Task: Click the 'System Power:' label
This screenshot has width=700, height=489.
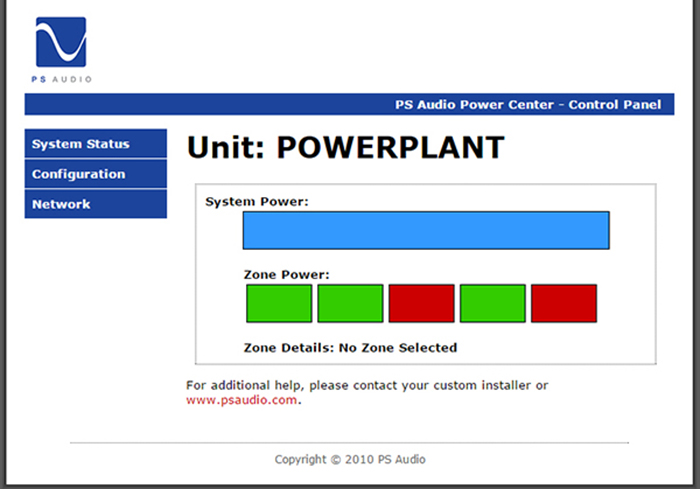Action: [257, 202]
